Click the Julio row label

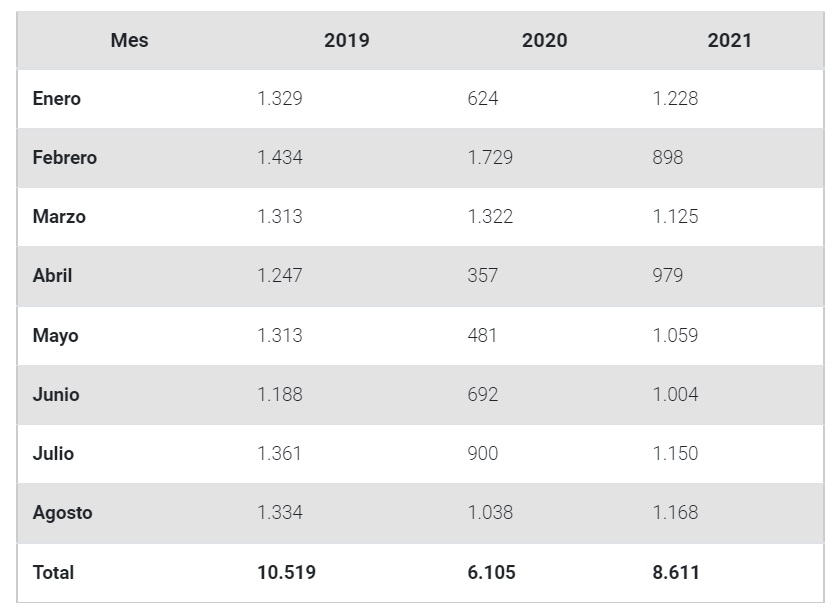[x=53, y=453]
